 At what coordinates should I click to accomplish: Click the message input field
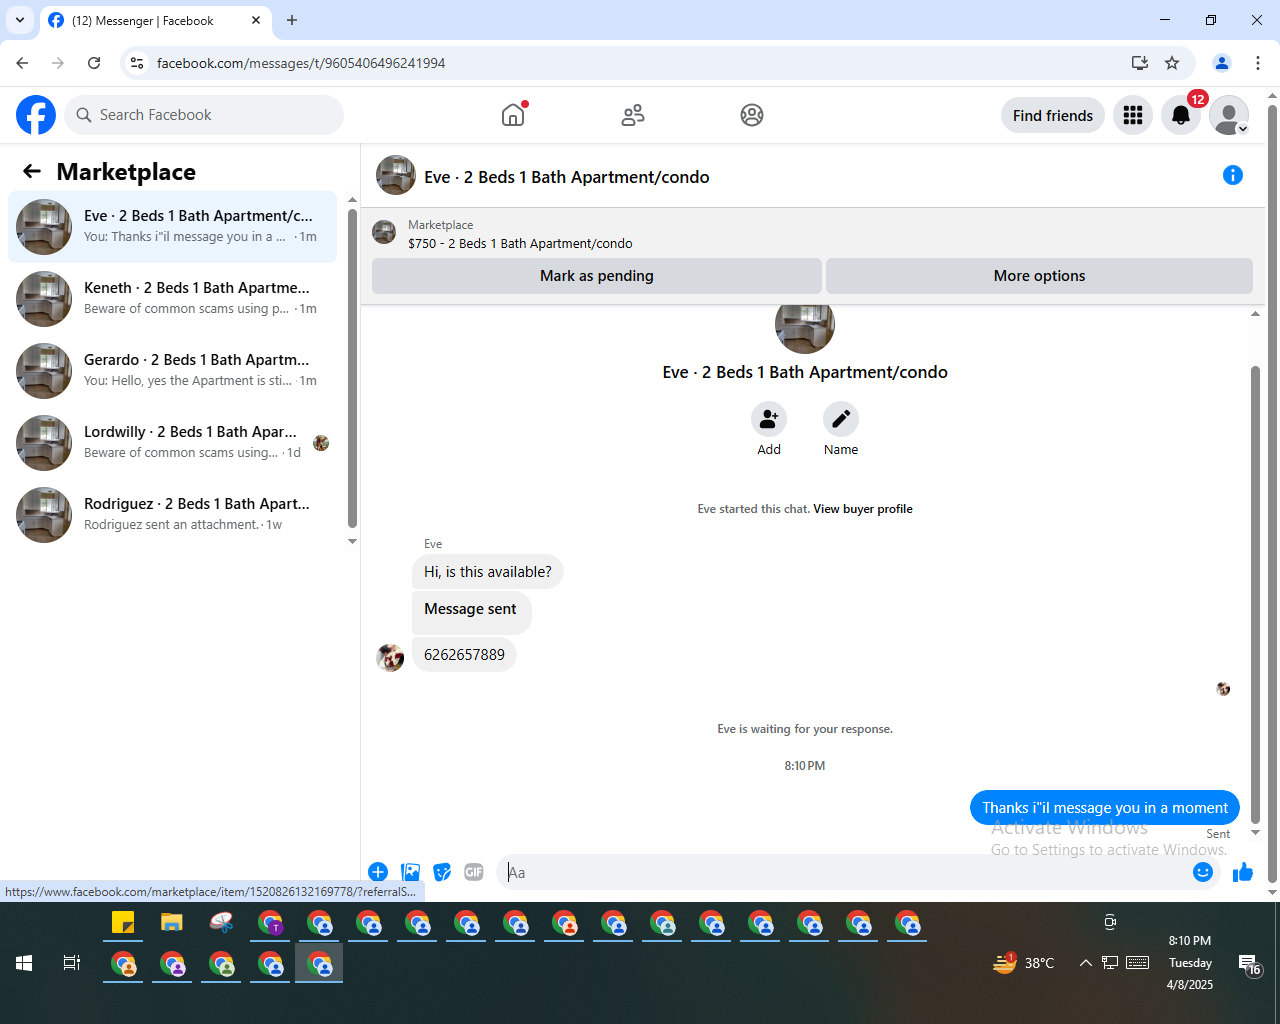pyautogui.click(x=845, y=872)
